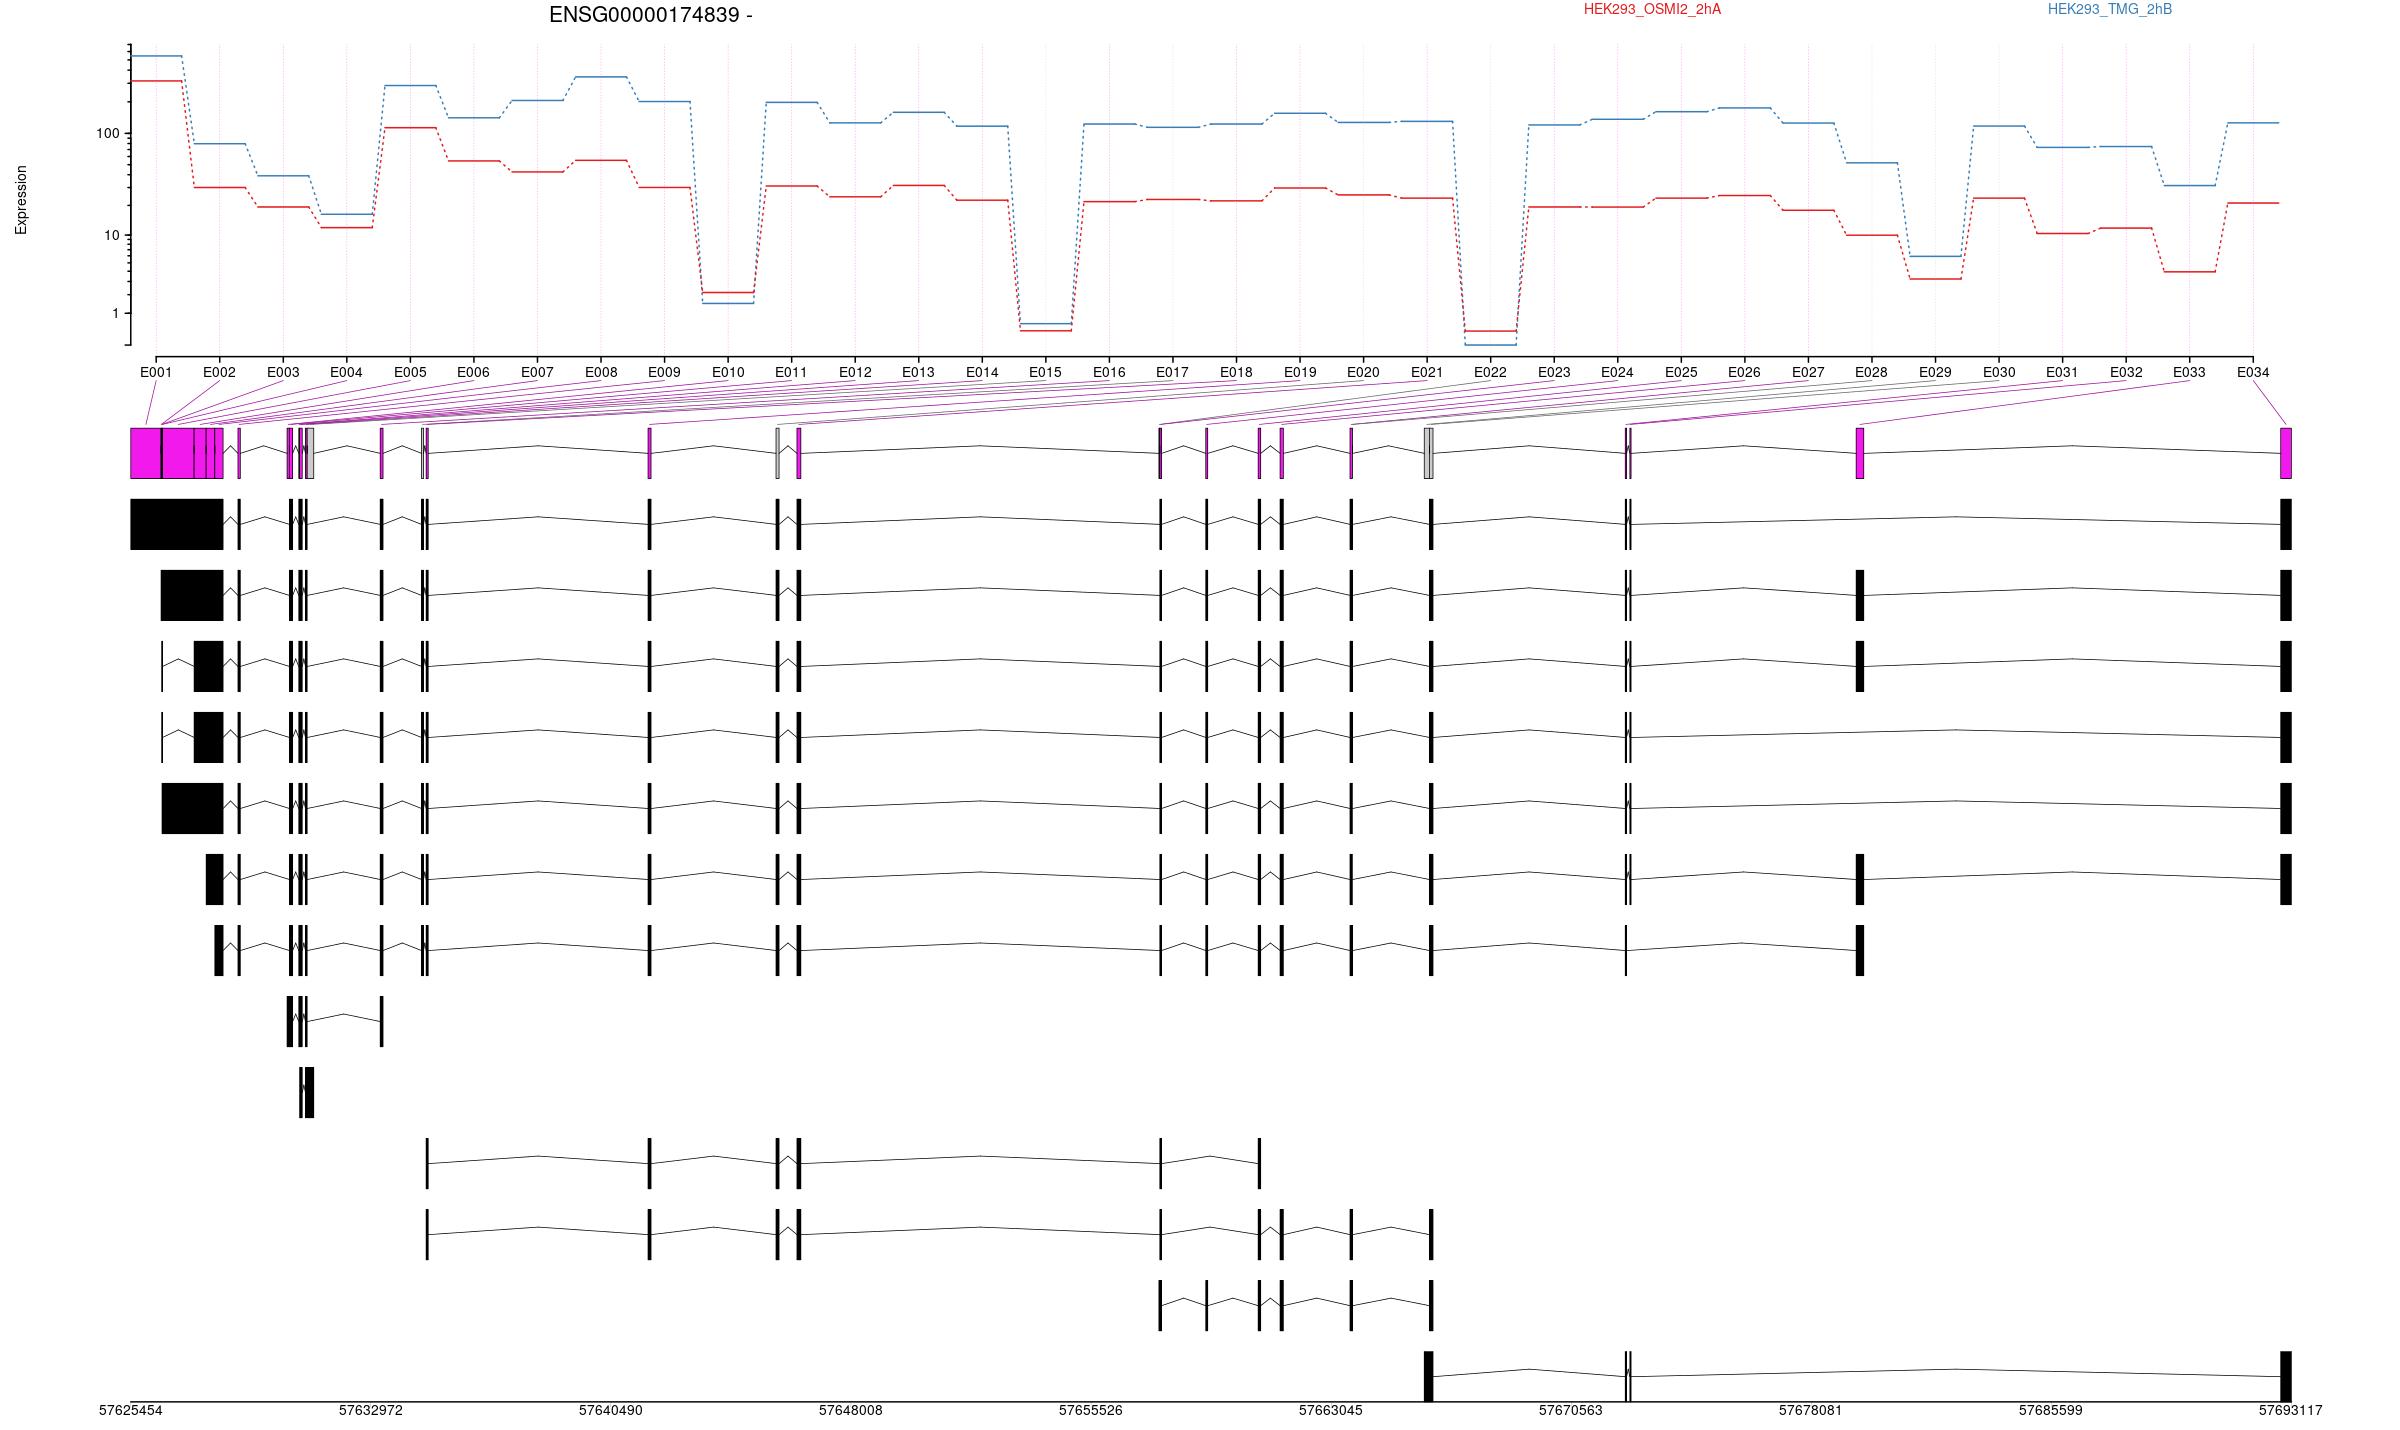
Task: Select exon bin label E025
Action: [x=1681, y=372]
